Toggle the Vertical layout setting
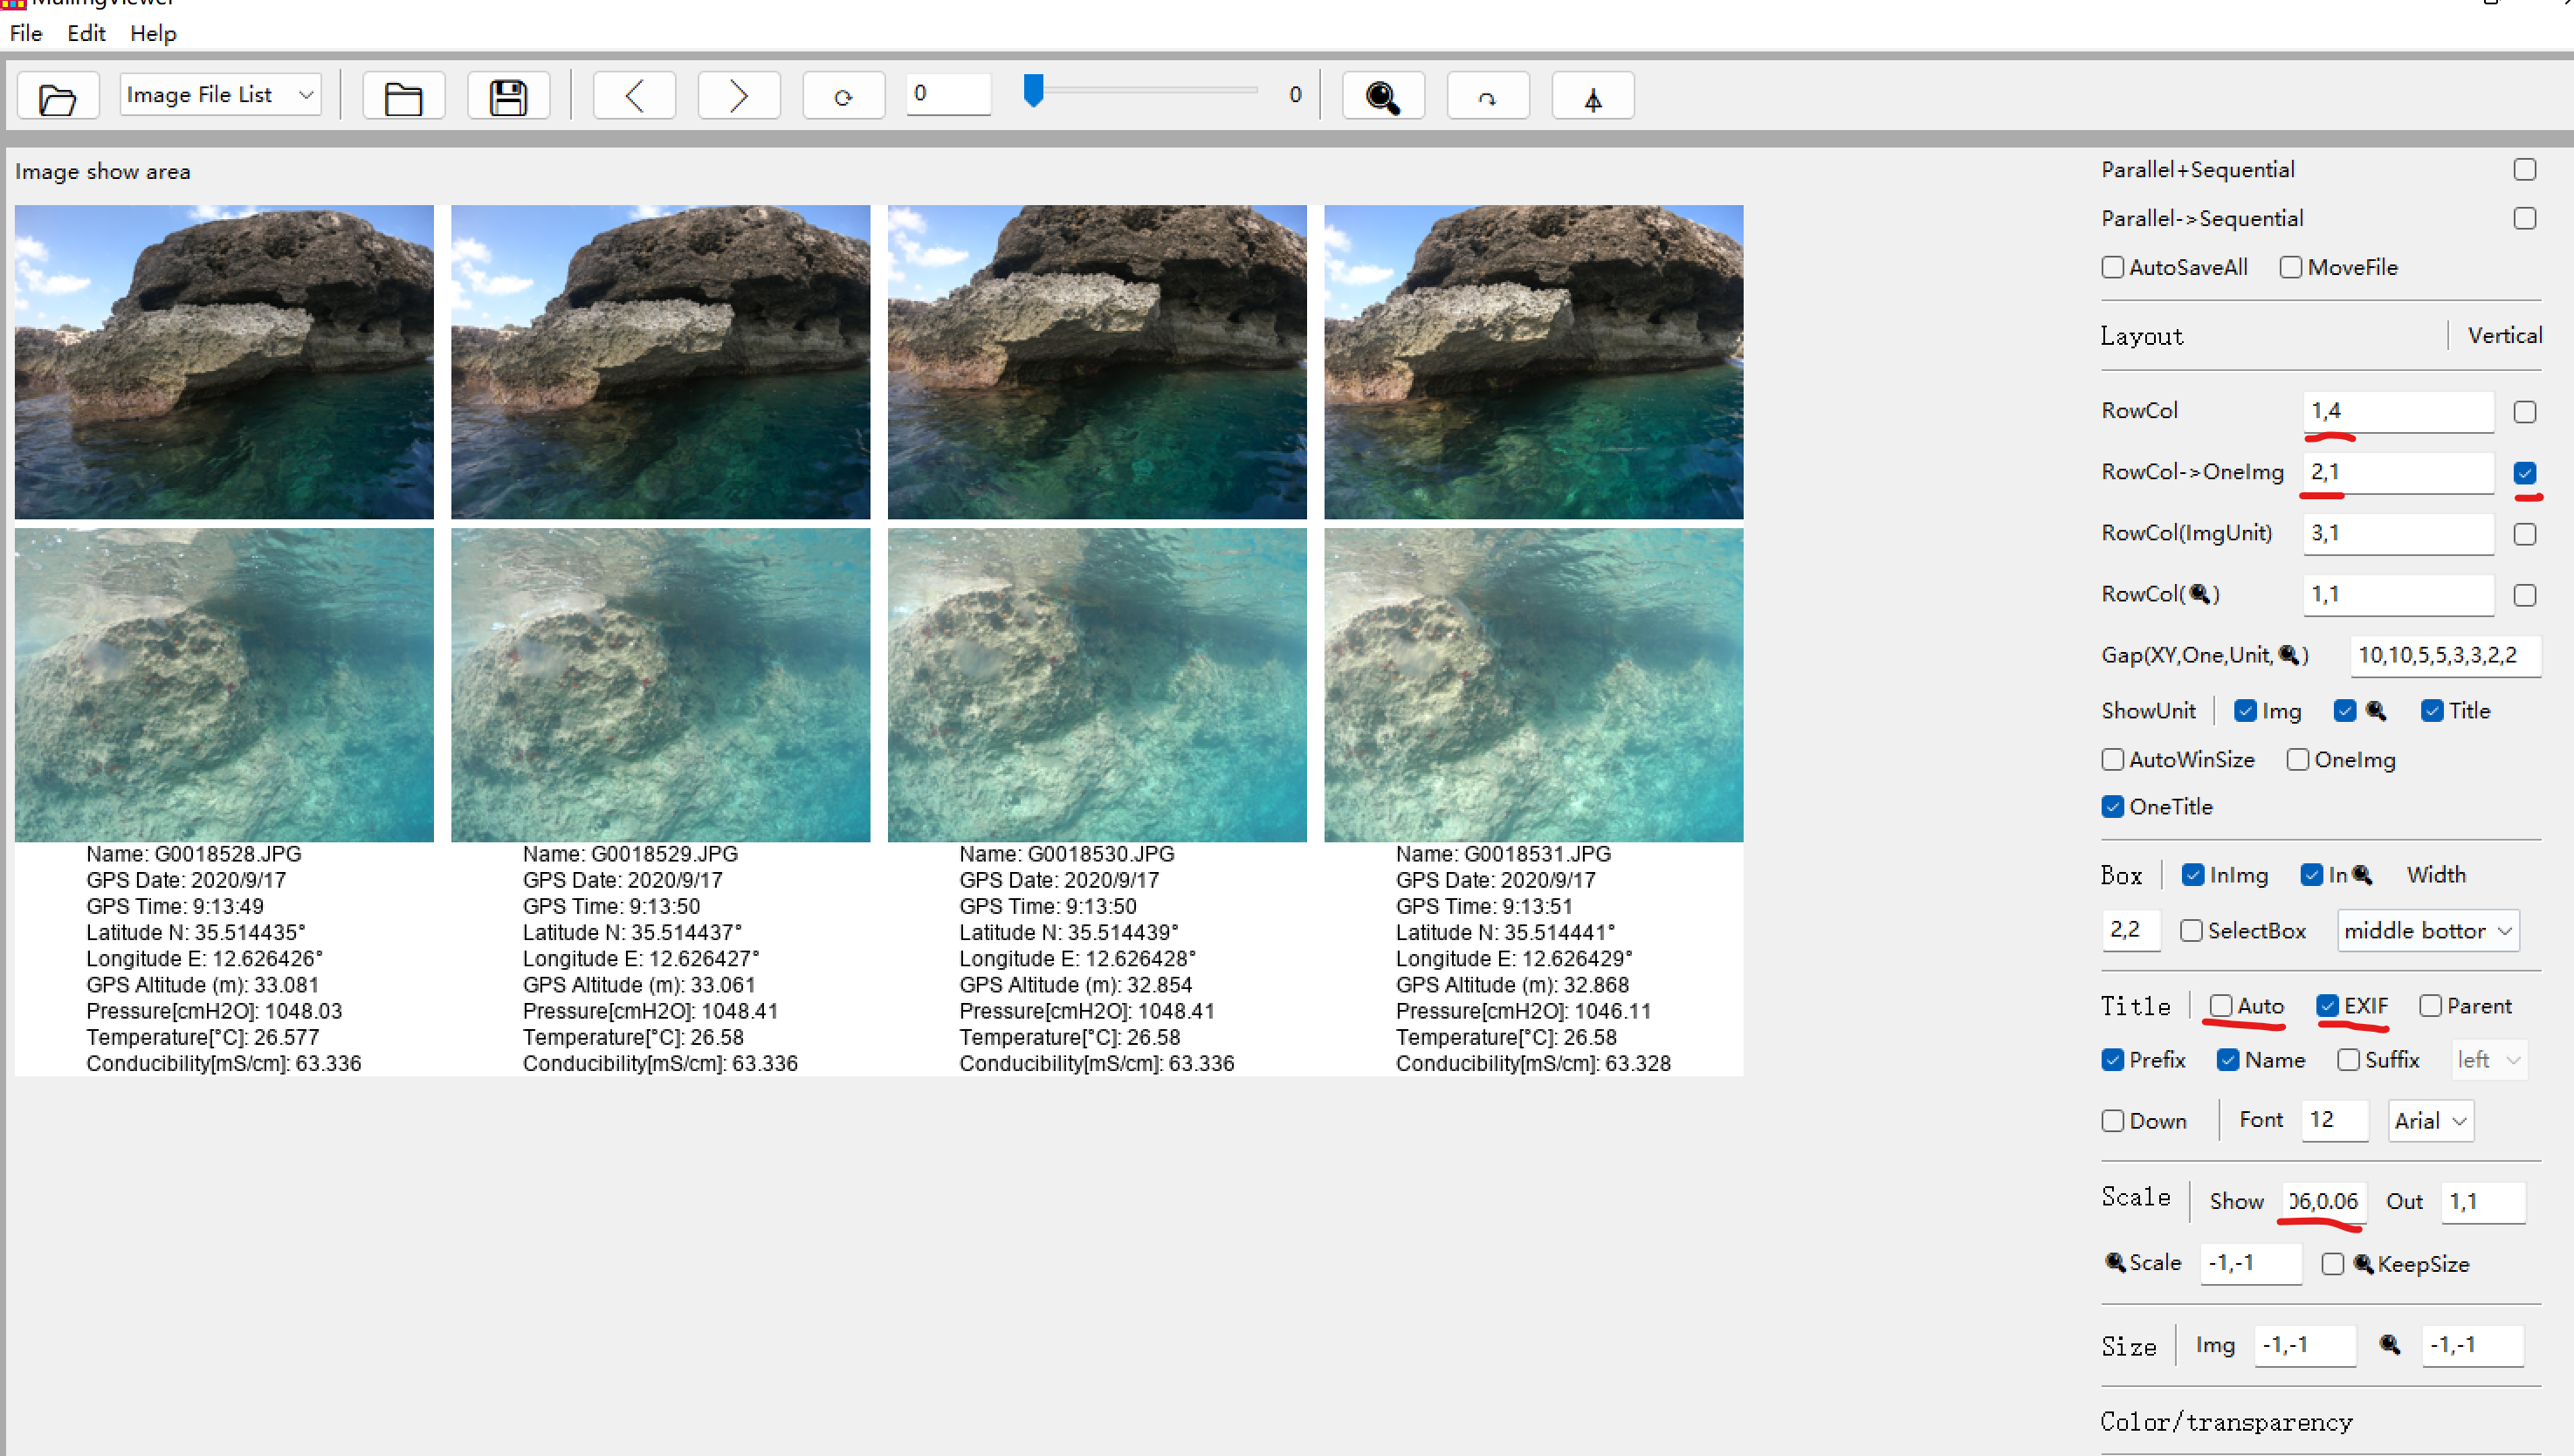2574x1456 pixels. click(x=2504, y=335)
